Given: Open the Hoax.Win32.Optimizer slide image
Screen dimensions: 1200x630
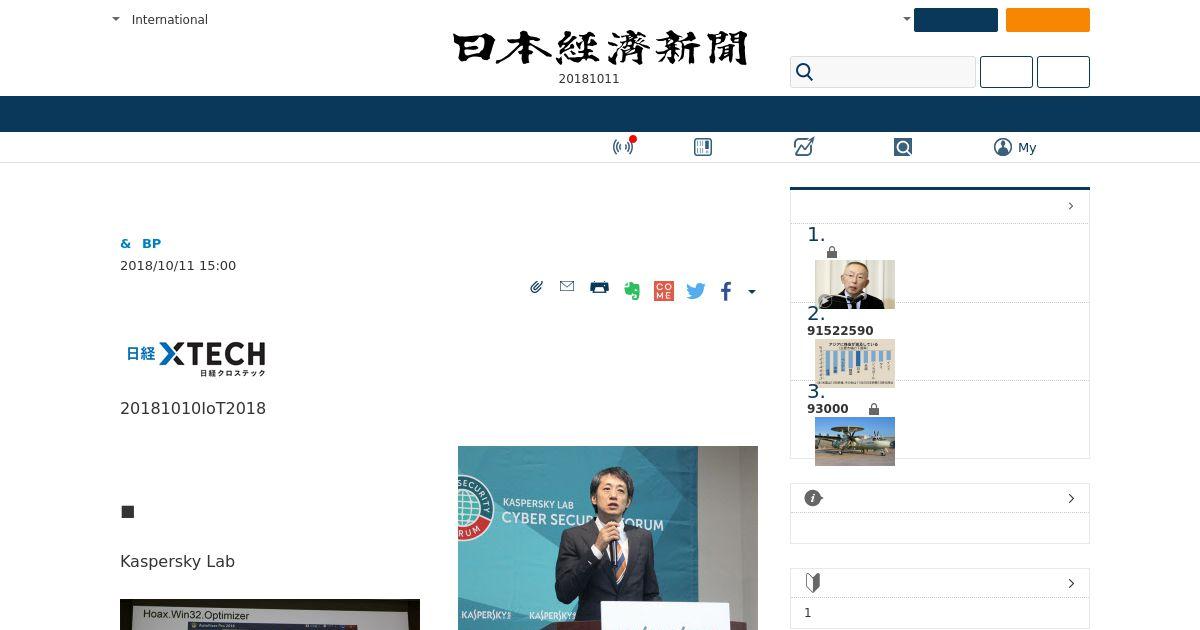Looking at the screenshot, I should click(270, 614).
